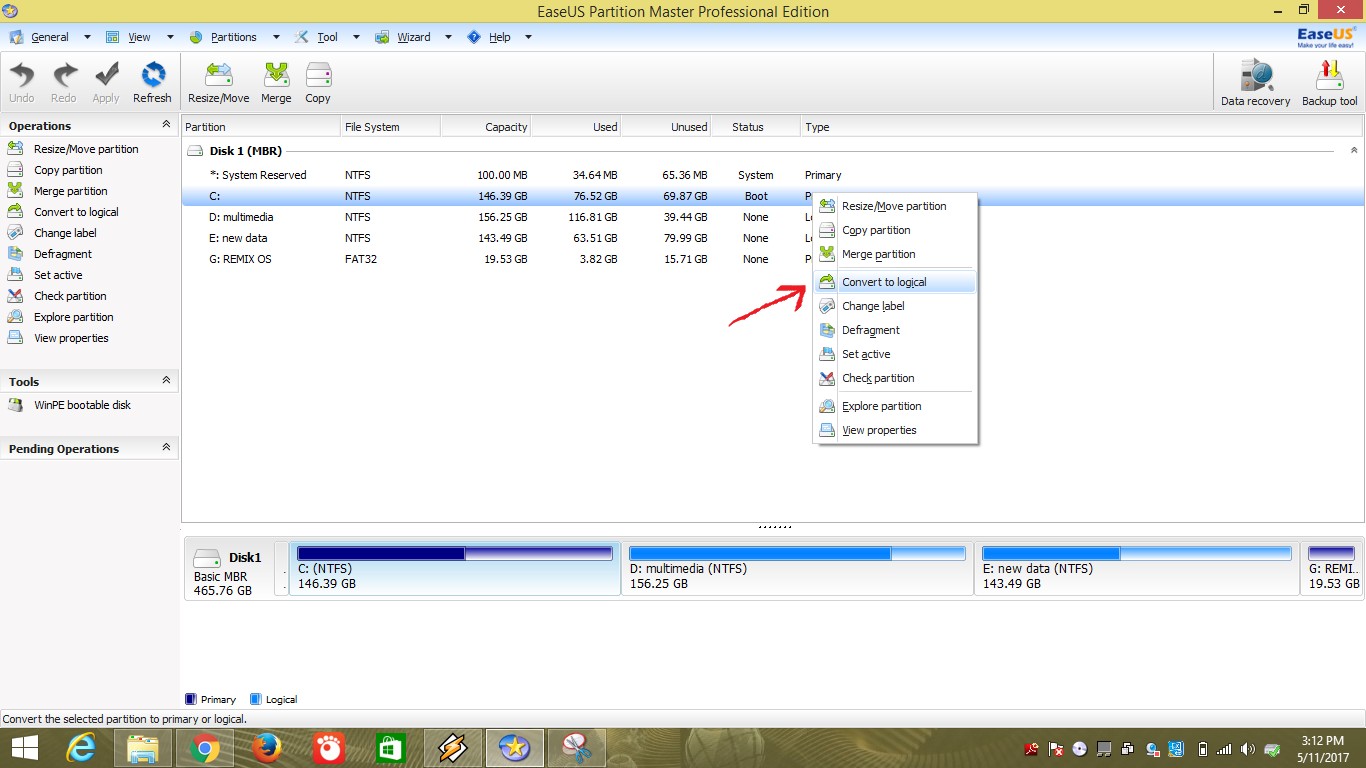Select D: multimedia block in disk map
The image size is (1366, 768).
[798, 569]
